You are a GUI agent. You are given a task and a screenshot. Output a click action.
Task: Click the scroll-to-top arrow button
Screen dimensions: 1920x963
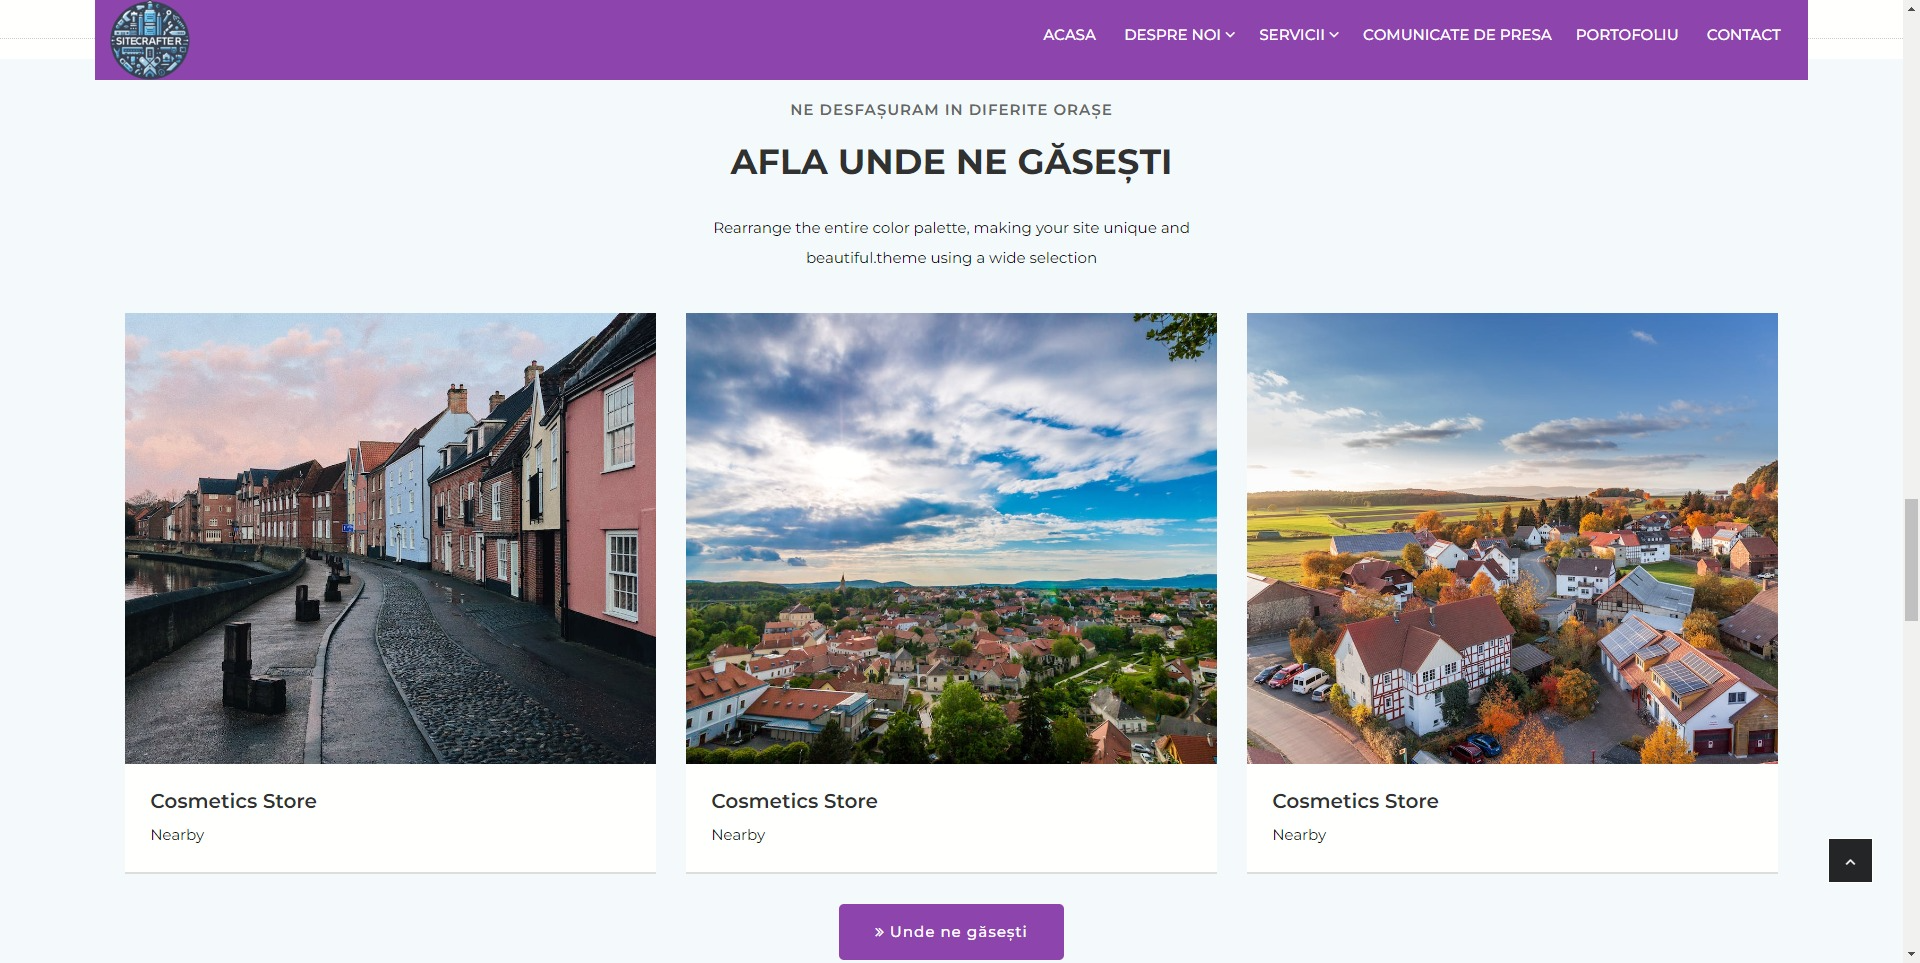coord(1849,860)
